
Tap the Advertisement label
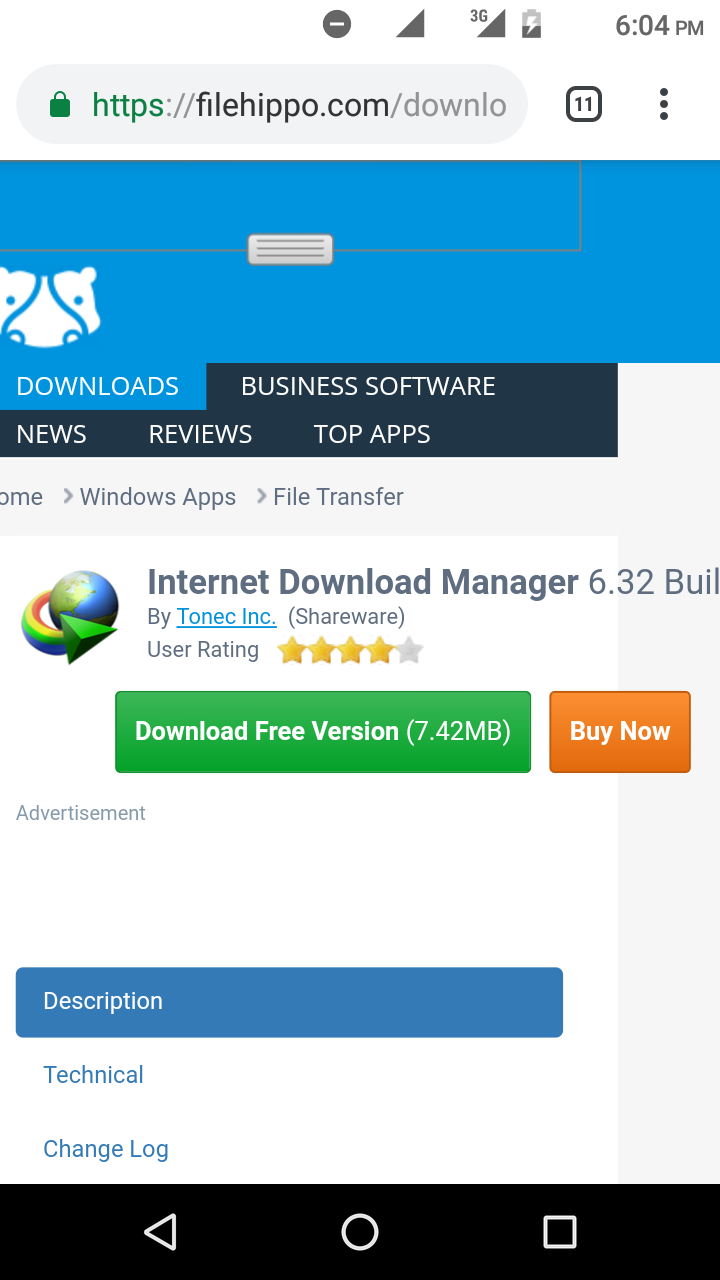81,813
